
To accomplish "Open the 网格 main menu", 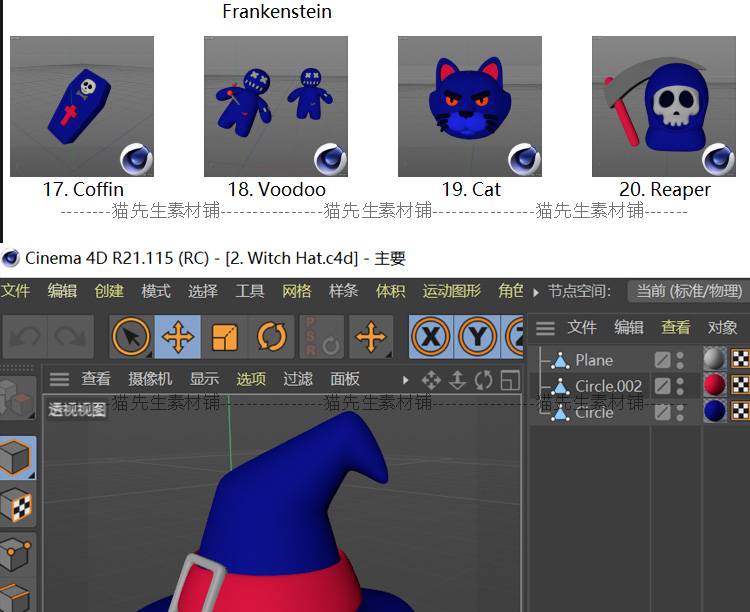I will point(297,291).
